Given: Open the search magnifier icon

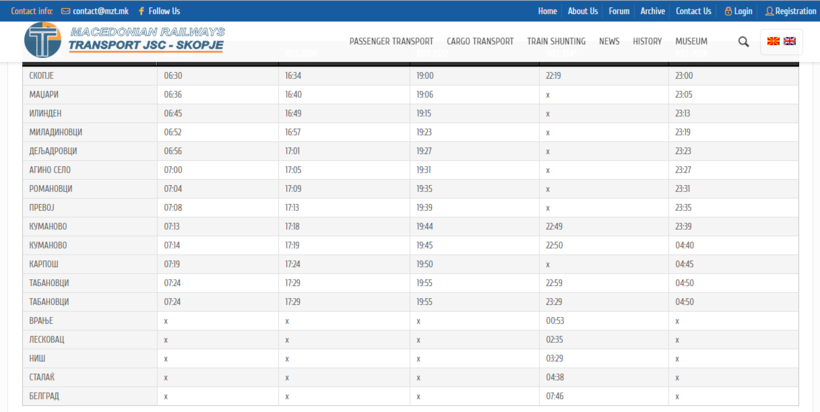Looking at the screenshot, I should [x=743, y=42].
